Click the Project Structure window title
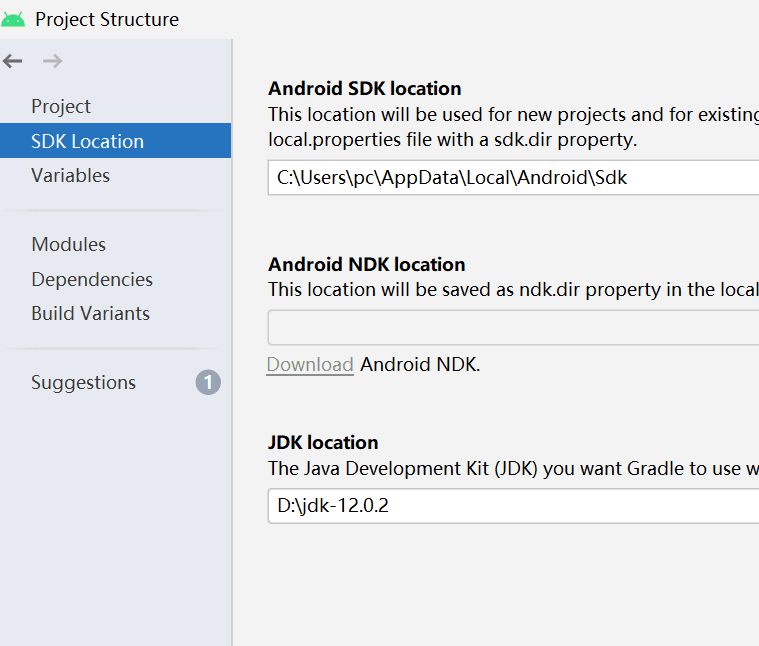The width and height of the screenshot is (759, 646). pyautogui.click(x=107, y=20)
